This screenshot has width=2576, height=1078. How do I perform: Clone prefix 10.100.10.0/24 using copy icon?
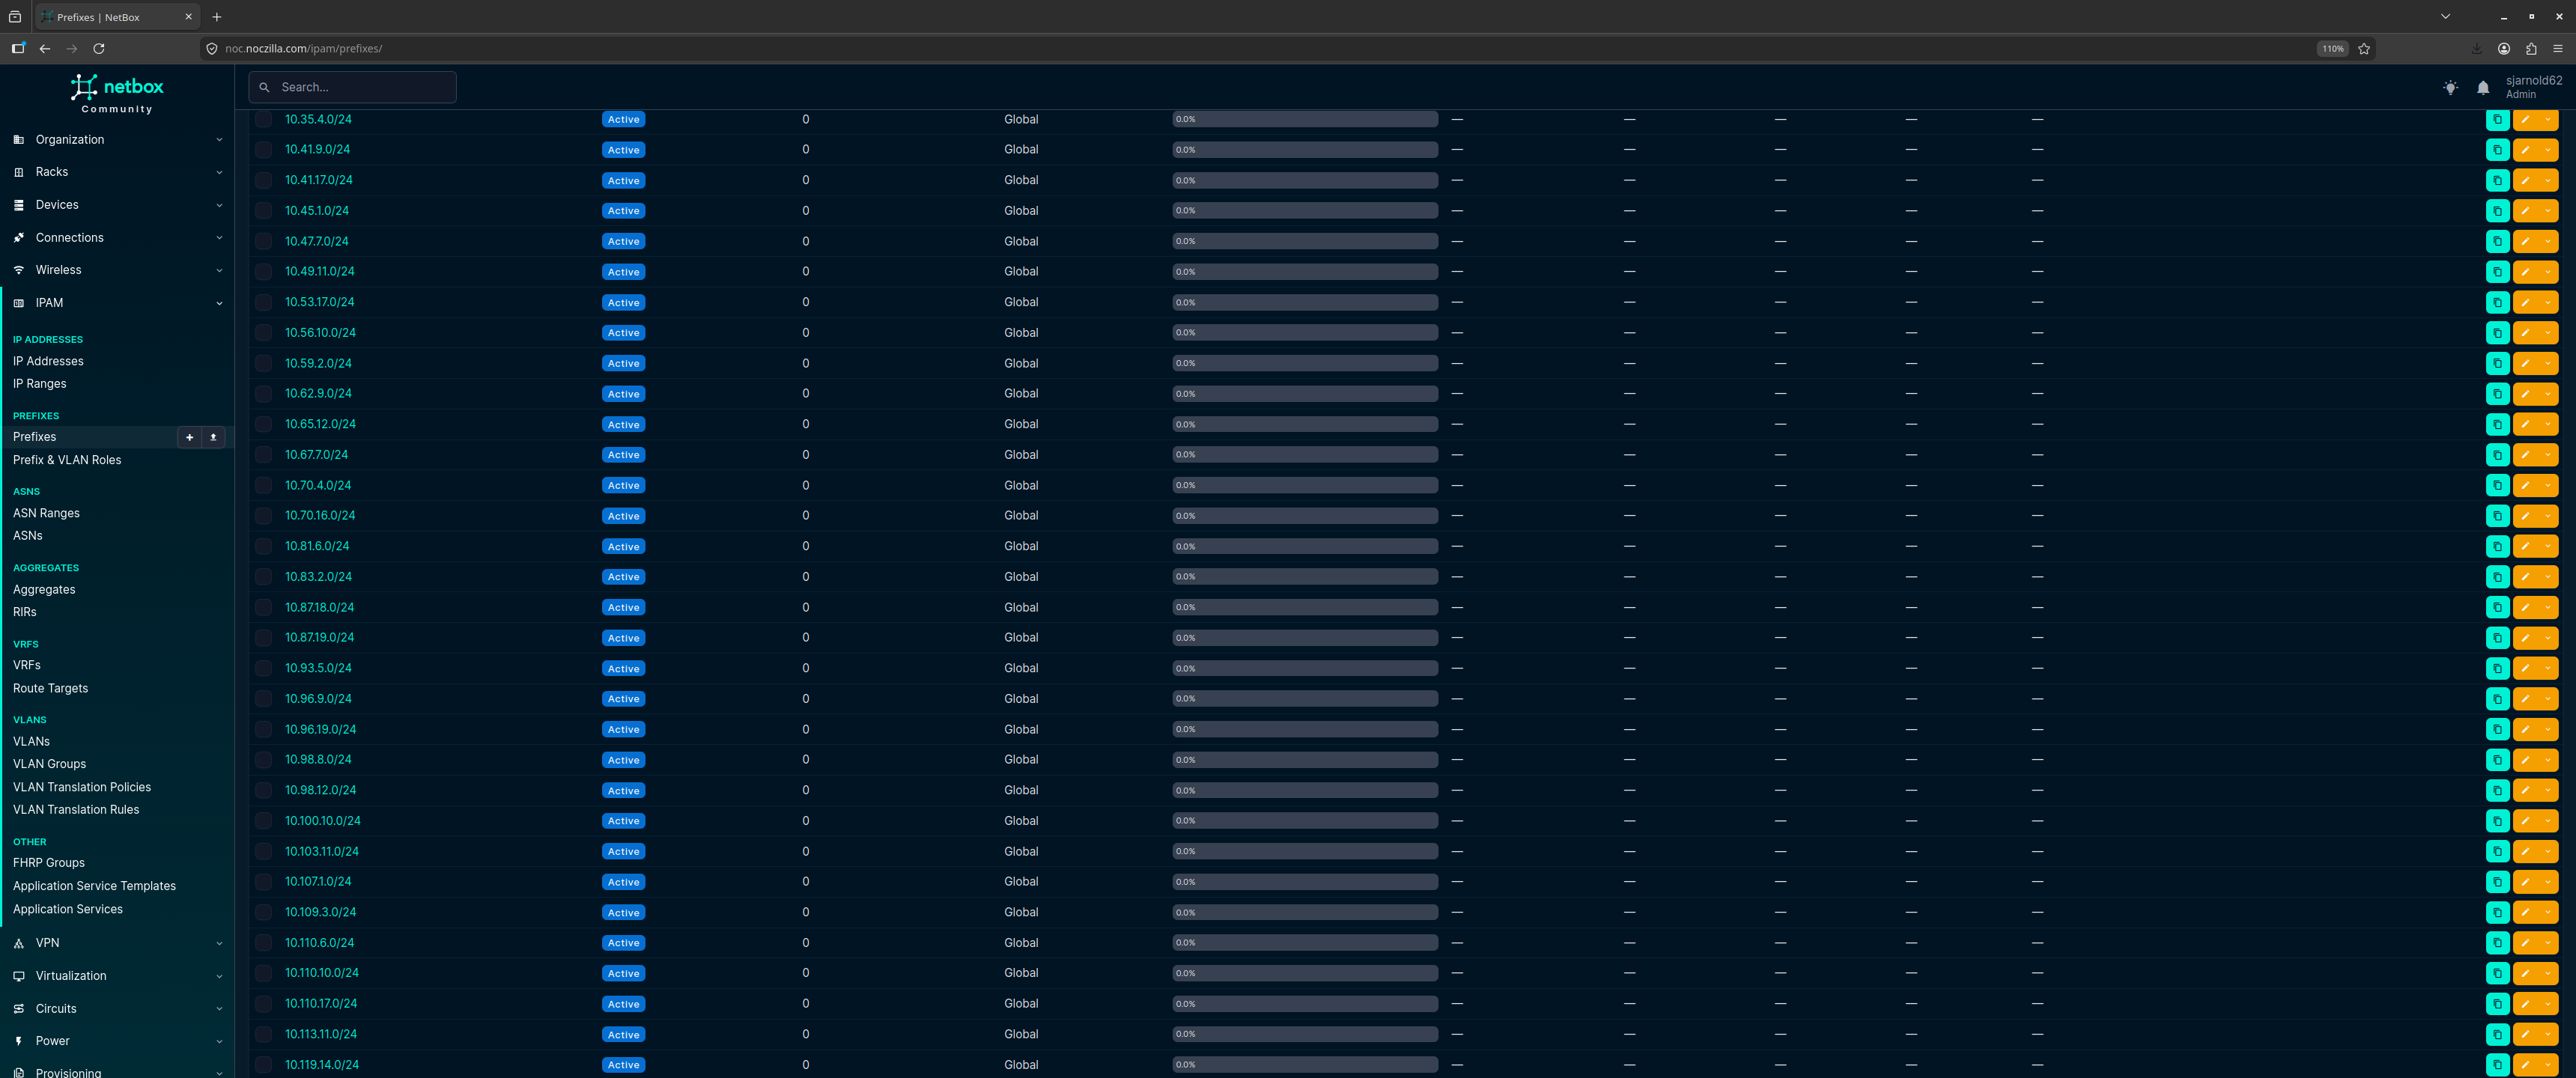pos(2497,821)
